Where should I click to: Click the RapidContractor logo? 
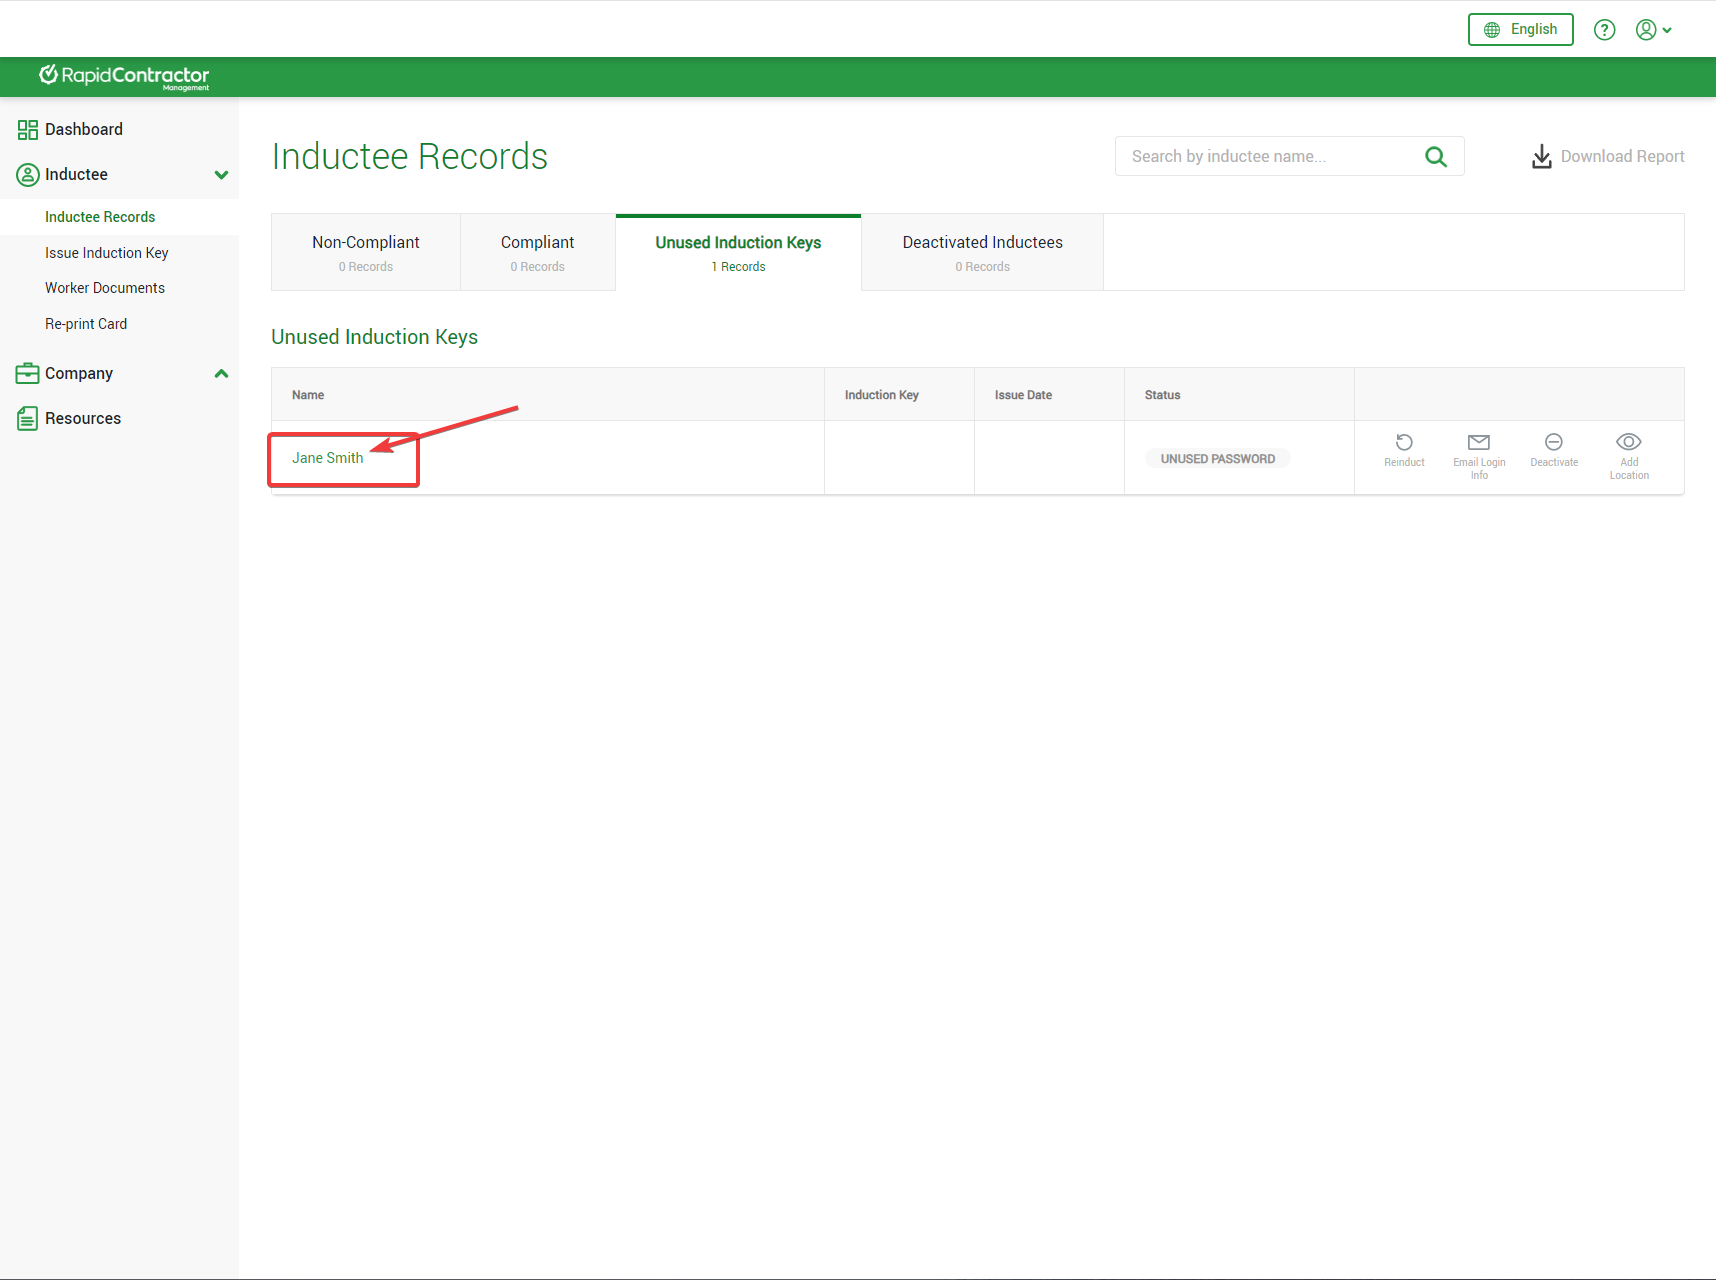click(124, 77)
